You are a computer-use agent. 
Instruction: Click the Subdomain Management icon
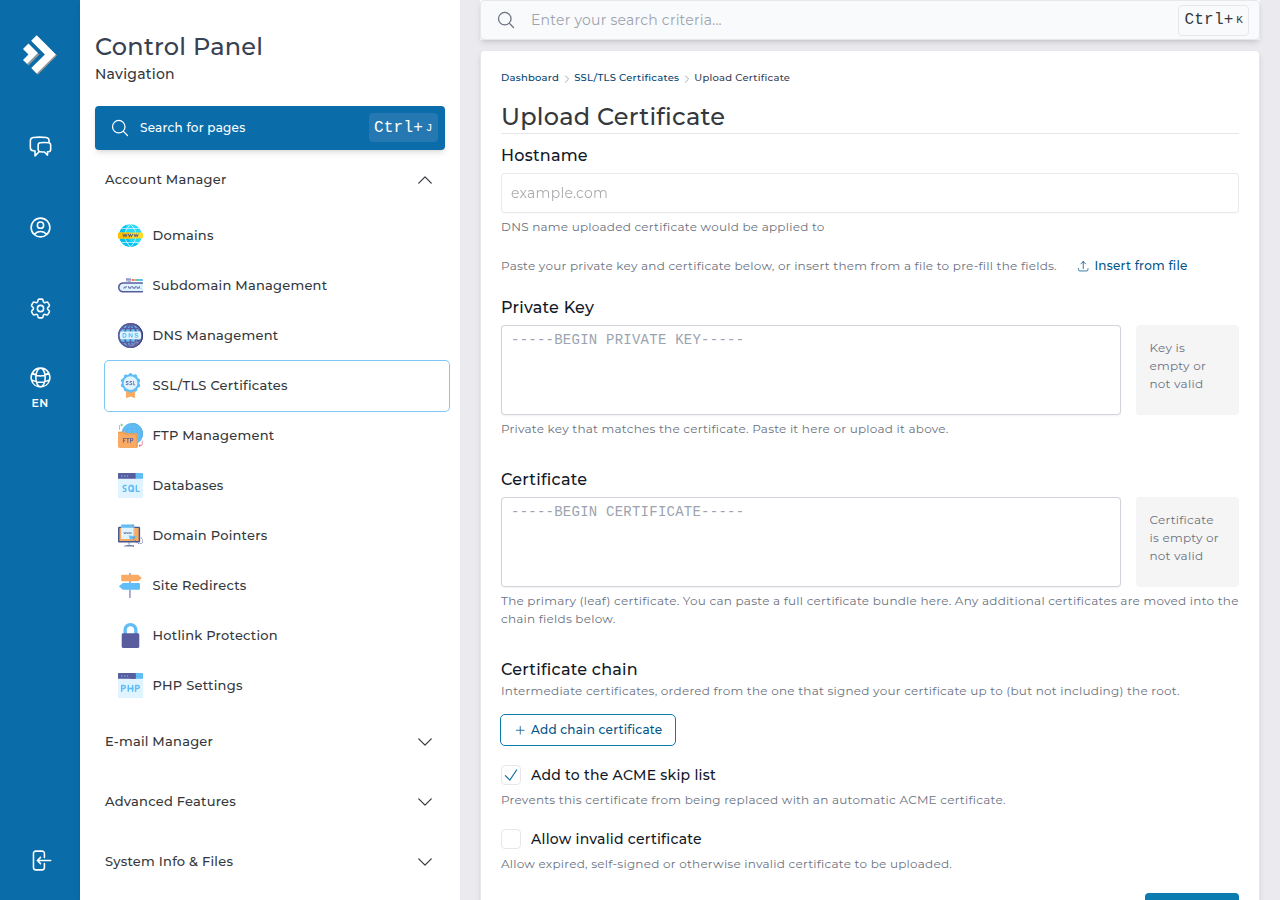(130, 286)
